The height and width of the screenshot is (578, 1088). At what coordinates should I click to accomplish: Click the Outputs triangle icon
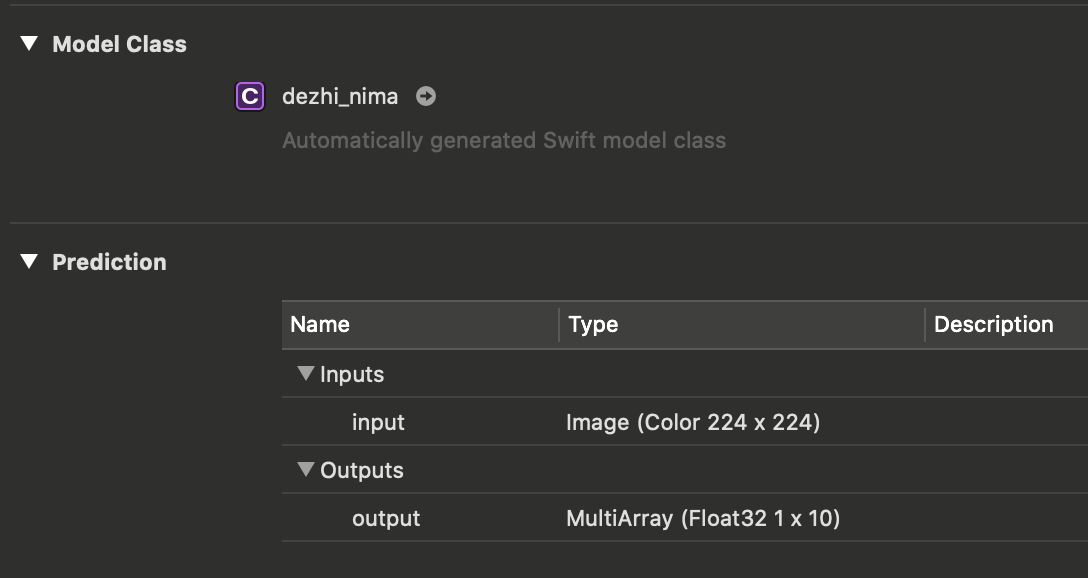(305, 470)
